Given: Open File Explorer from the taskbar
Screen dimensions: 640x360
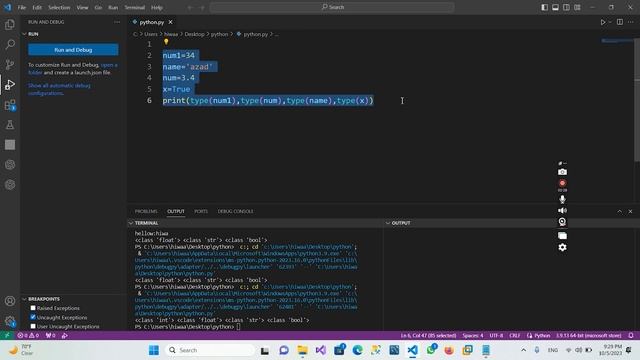Looking at the screenshot, I should (x=302, y=350).
